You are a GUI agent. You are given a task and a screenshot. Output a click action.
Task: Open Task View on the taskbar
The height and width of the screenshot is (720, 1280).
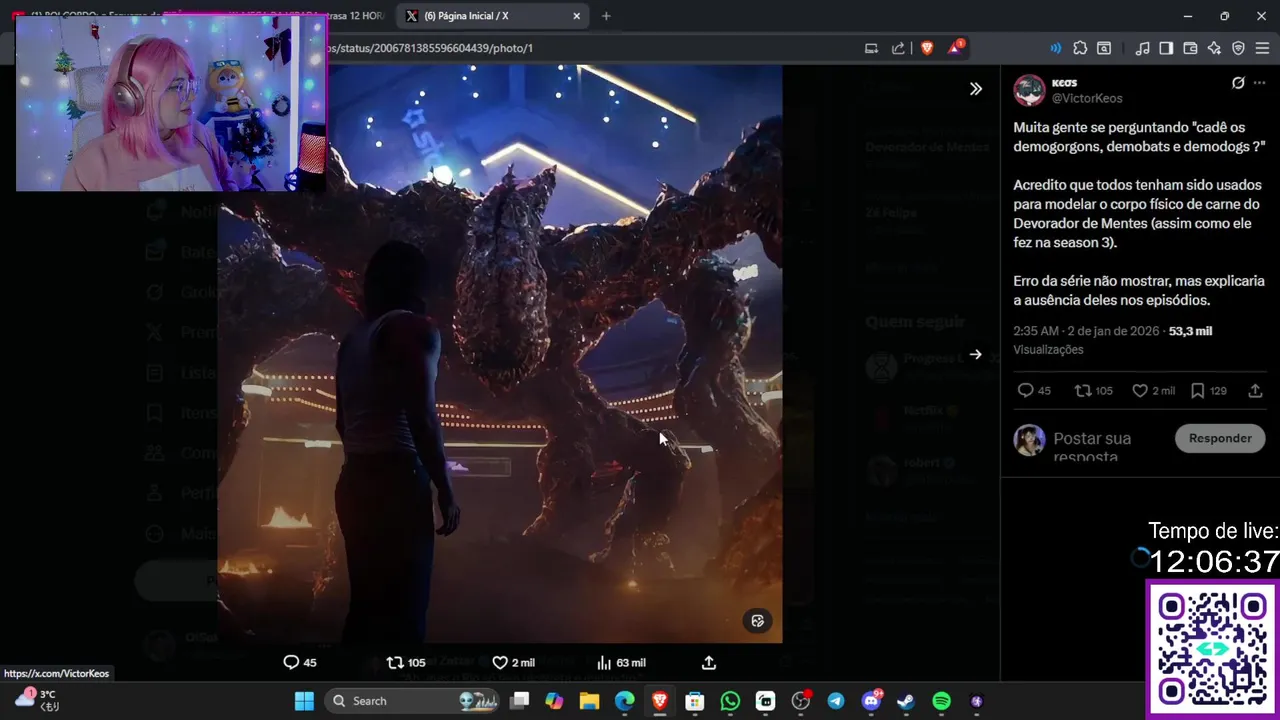point(519,701)
